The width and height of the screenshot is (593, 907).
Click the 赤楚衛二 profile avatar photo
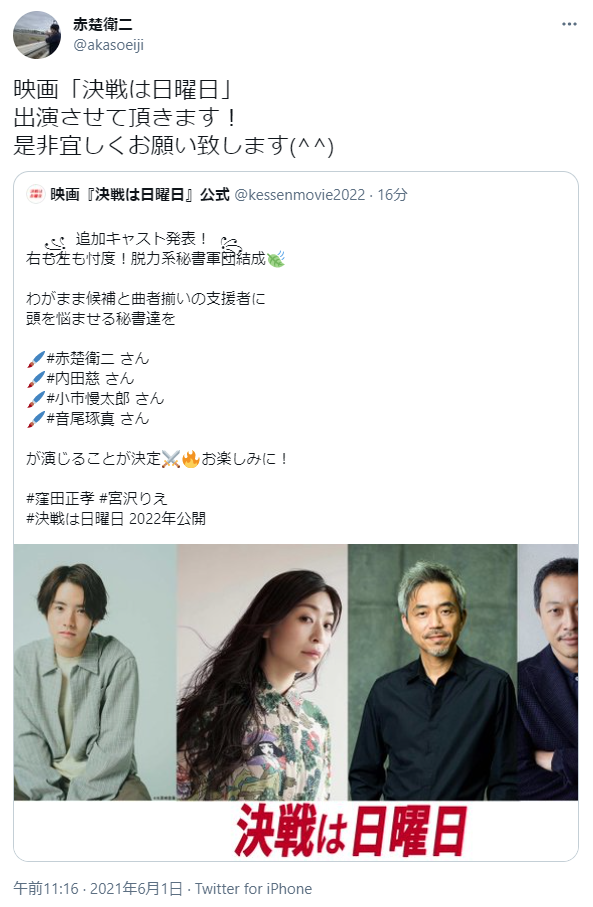tap(37, 35)
